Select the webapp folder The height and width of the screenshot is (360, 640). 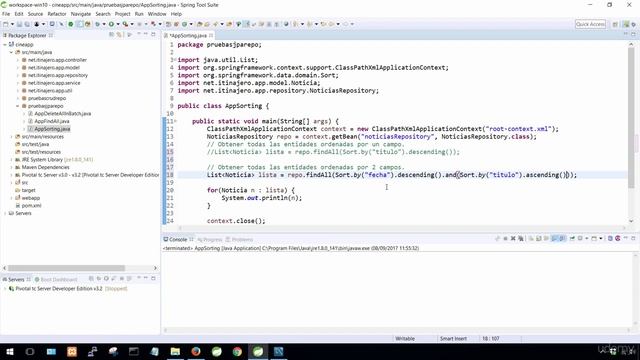(27, 198)
